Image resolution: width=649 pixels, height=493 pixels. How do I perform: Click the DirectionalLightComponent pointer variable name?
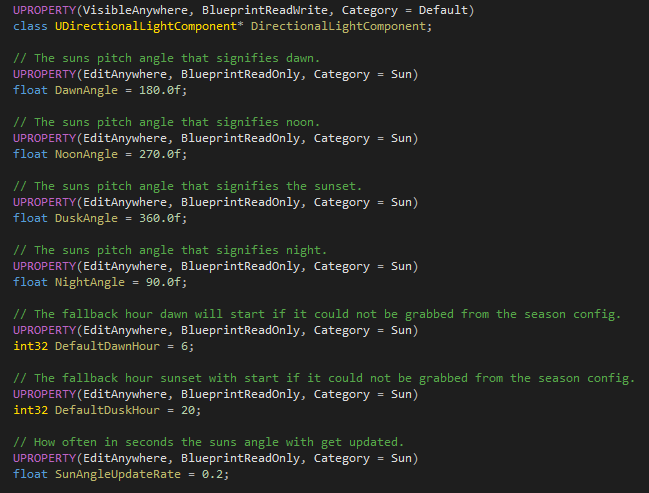click(344, 26)
